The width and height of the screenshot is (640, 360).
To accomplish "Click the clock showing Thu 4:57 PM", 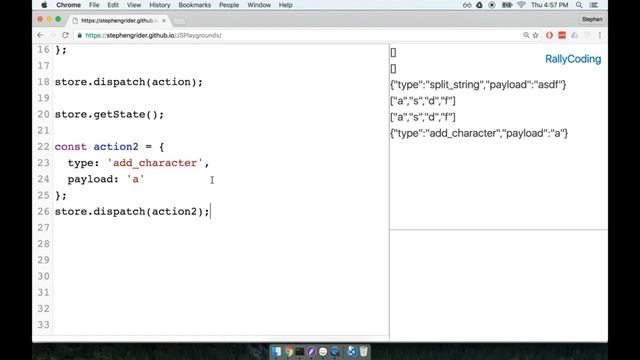I will coord(549,5).
